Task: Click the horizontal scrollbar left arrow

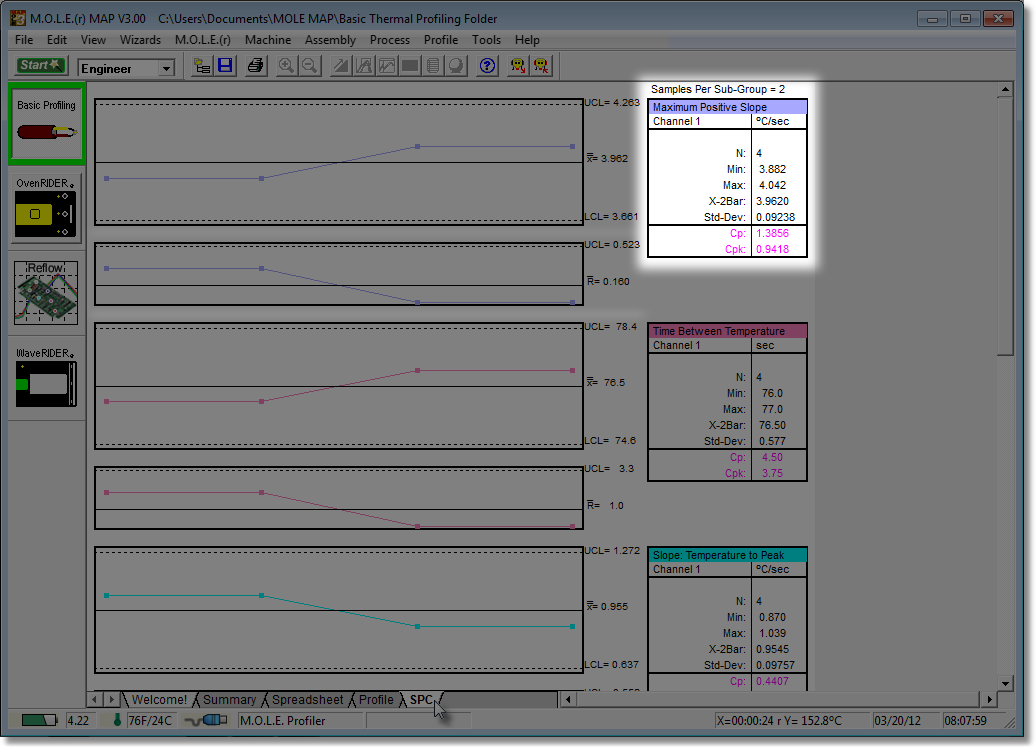Action: pos(568,699)
